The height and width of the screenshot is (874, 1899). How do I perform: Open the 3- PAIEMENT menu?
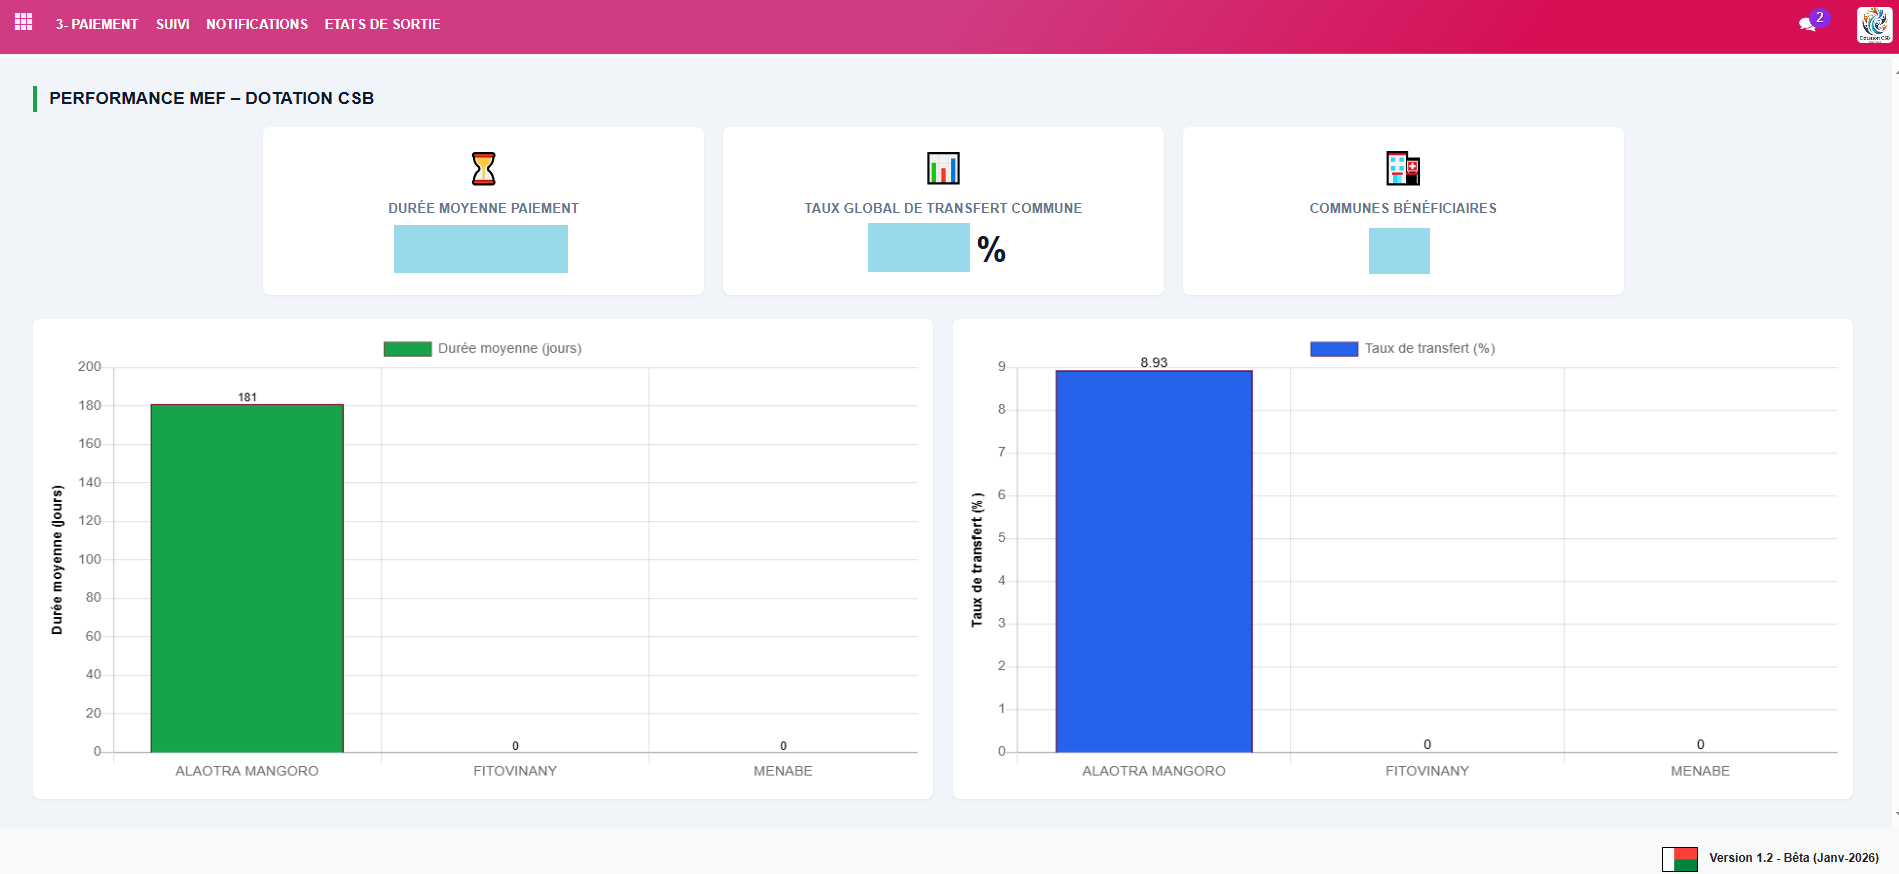click(x=97, y=24)
